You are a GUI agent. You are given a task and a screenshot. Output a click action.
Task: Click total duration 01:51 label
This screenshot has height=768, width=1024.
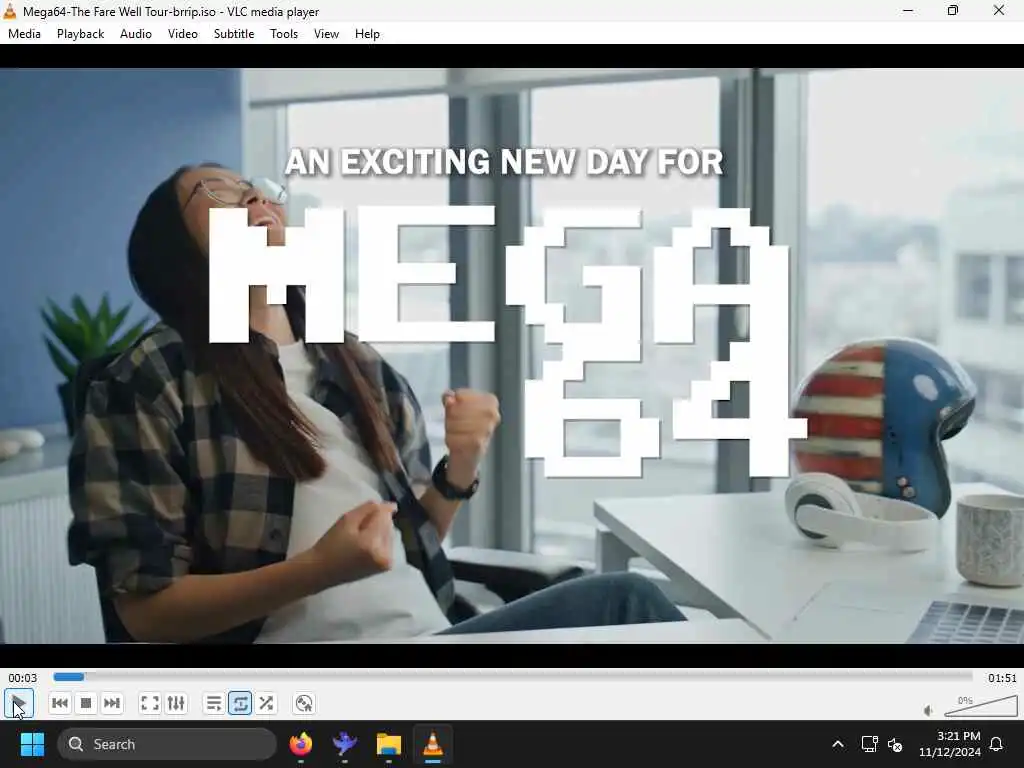1002,678
